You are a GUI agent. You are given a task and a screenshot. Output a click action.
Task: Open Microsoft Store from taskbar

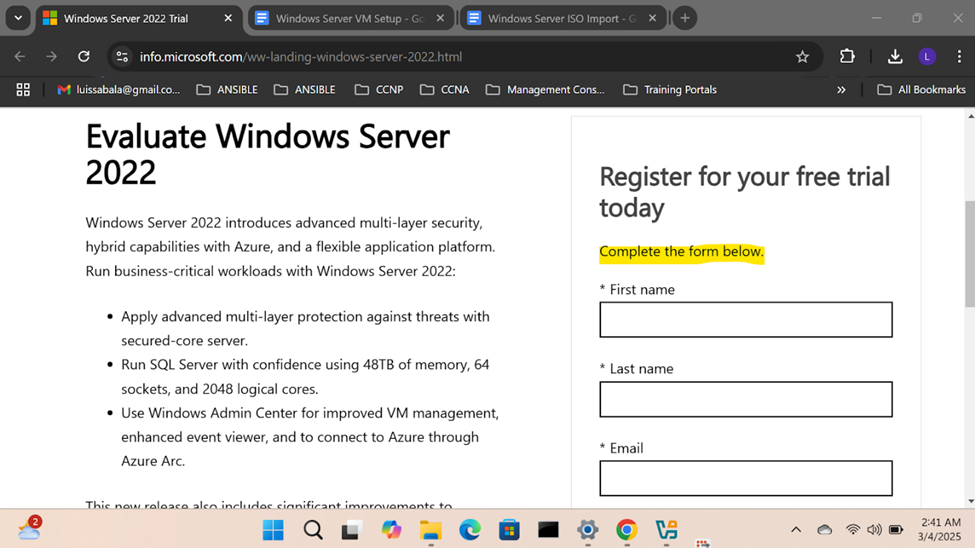[509, 530]
